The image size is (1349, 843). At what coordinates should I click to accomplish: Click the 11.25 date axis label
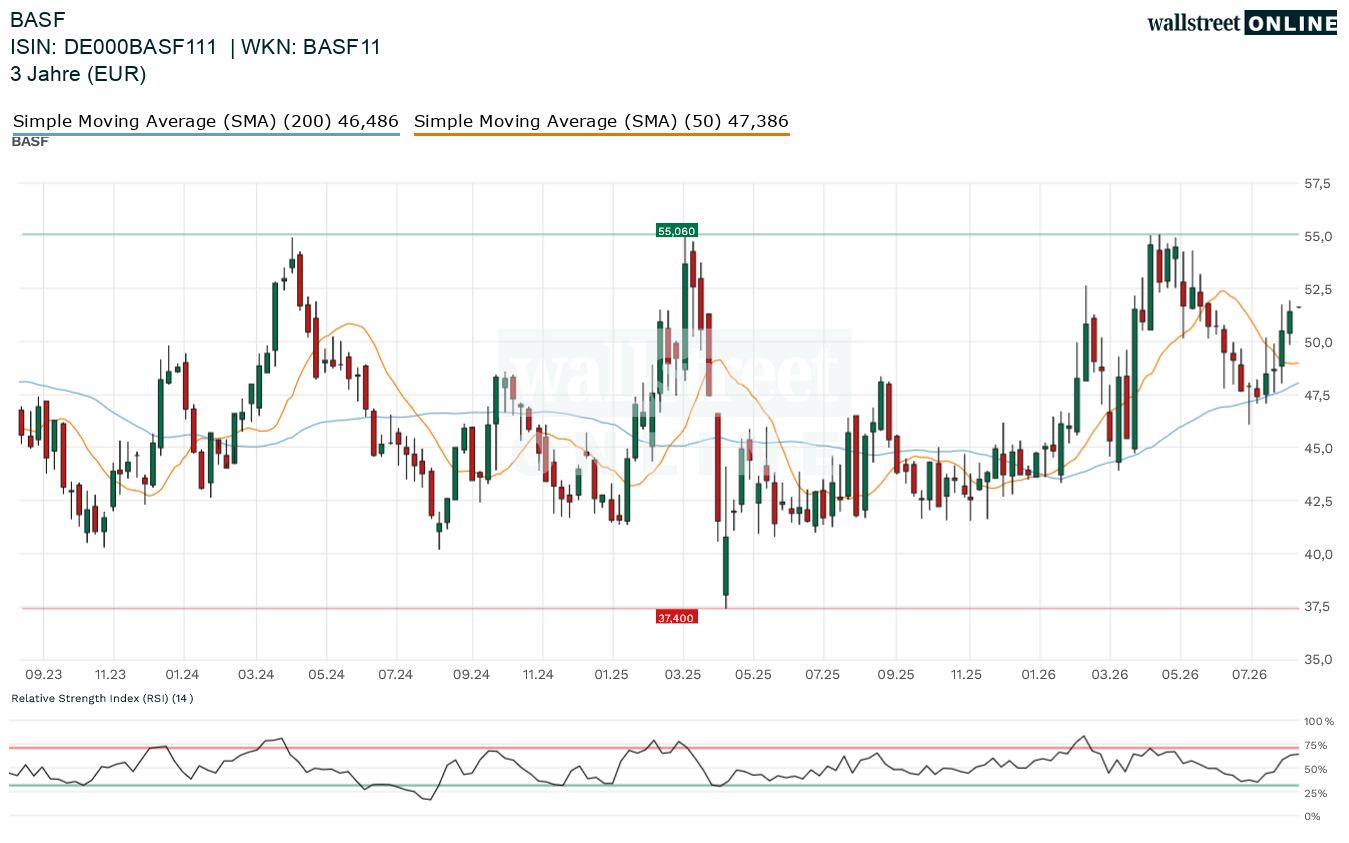click(x=966, y=675)
